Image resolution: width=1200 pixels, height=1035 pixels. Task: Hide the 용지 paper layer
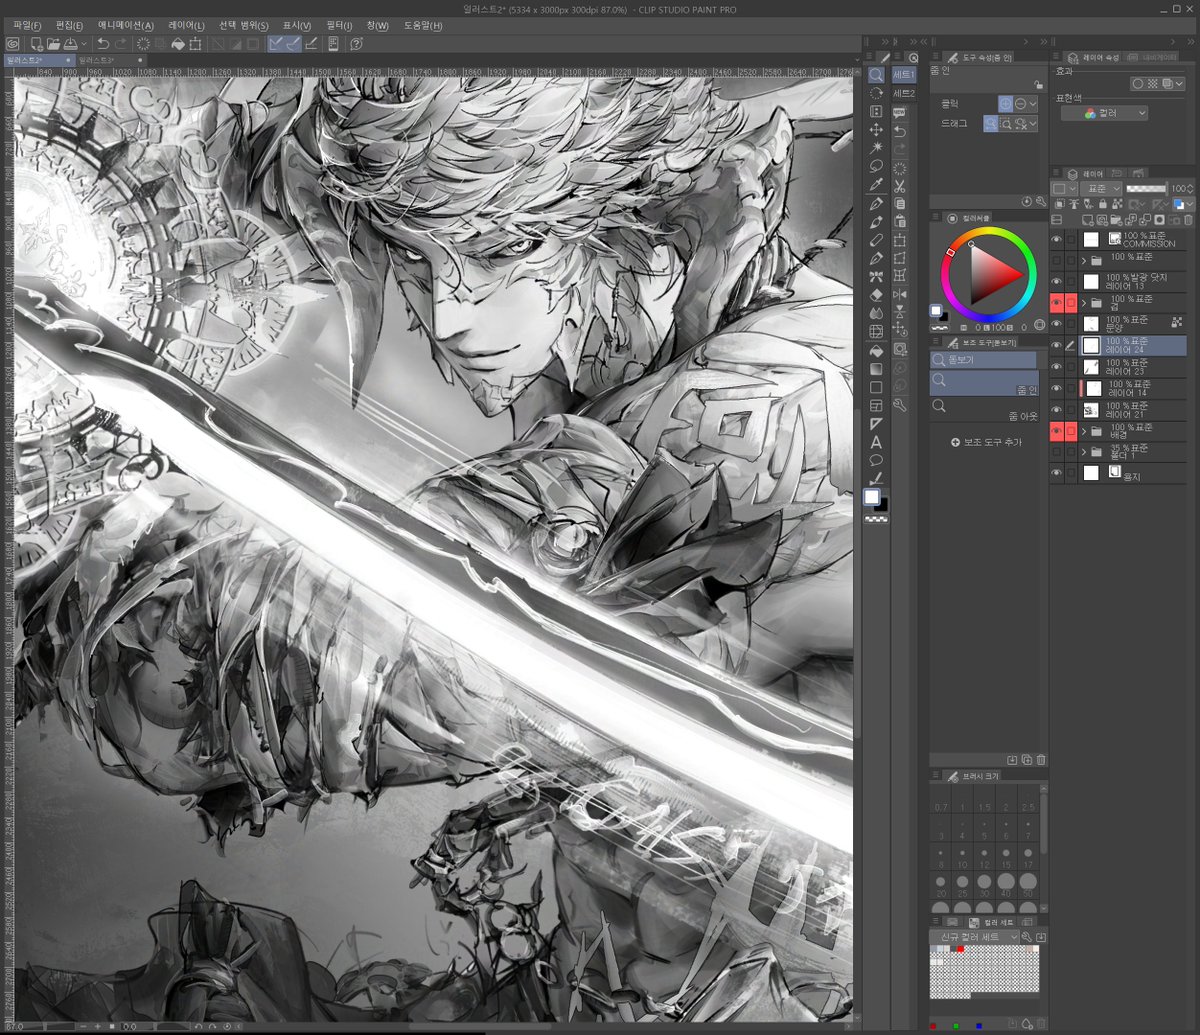click(x=1056, y=474)
